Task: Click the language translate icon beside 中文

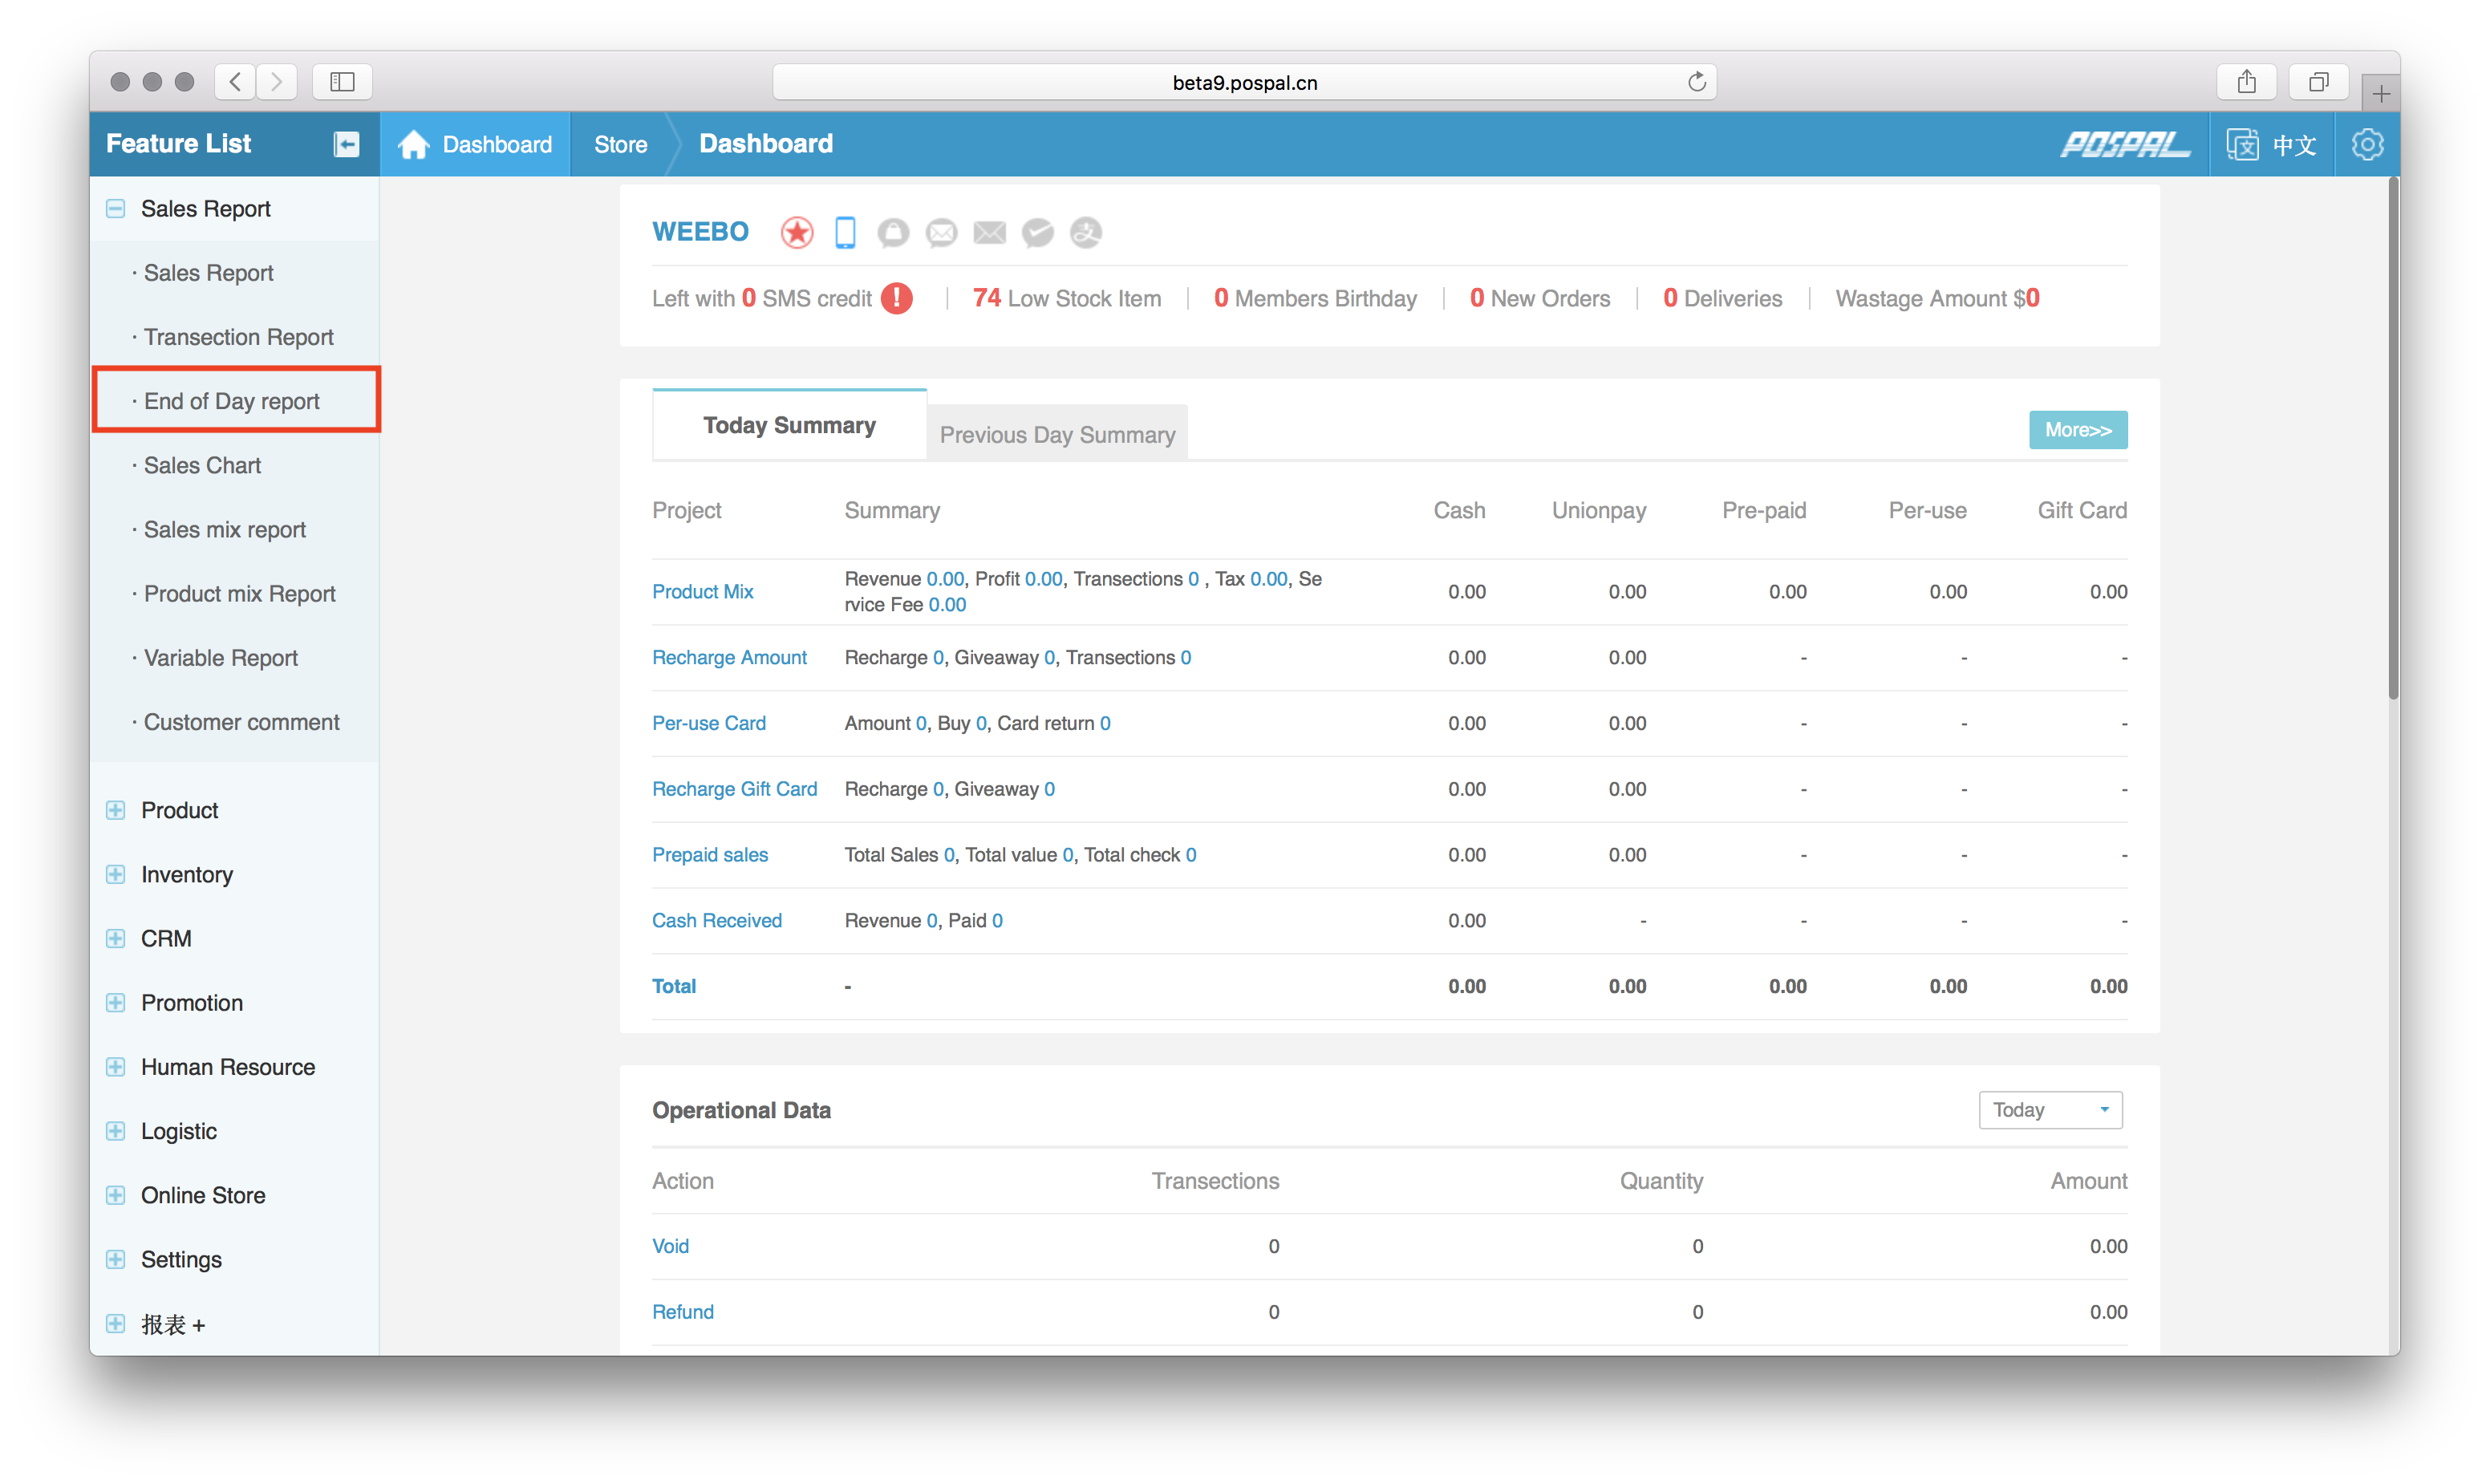Action: coord(2242,144)
